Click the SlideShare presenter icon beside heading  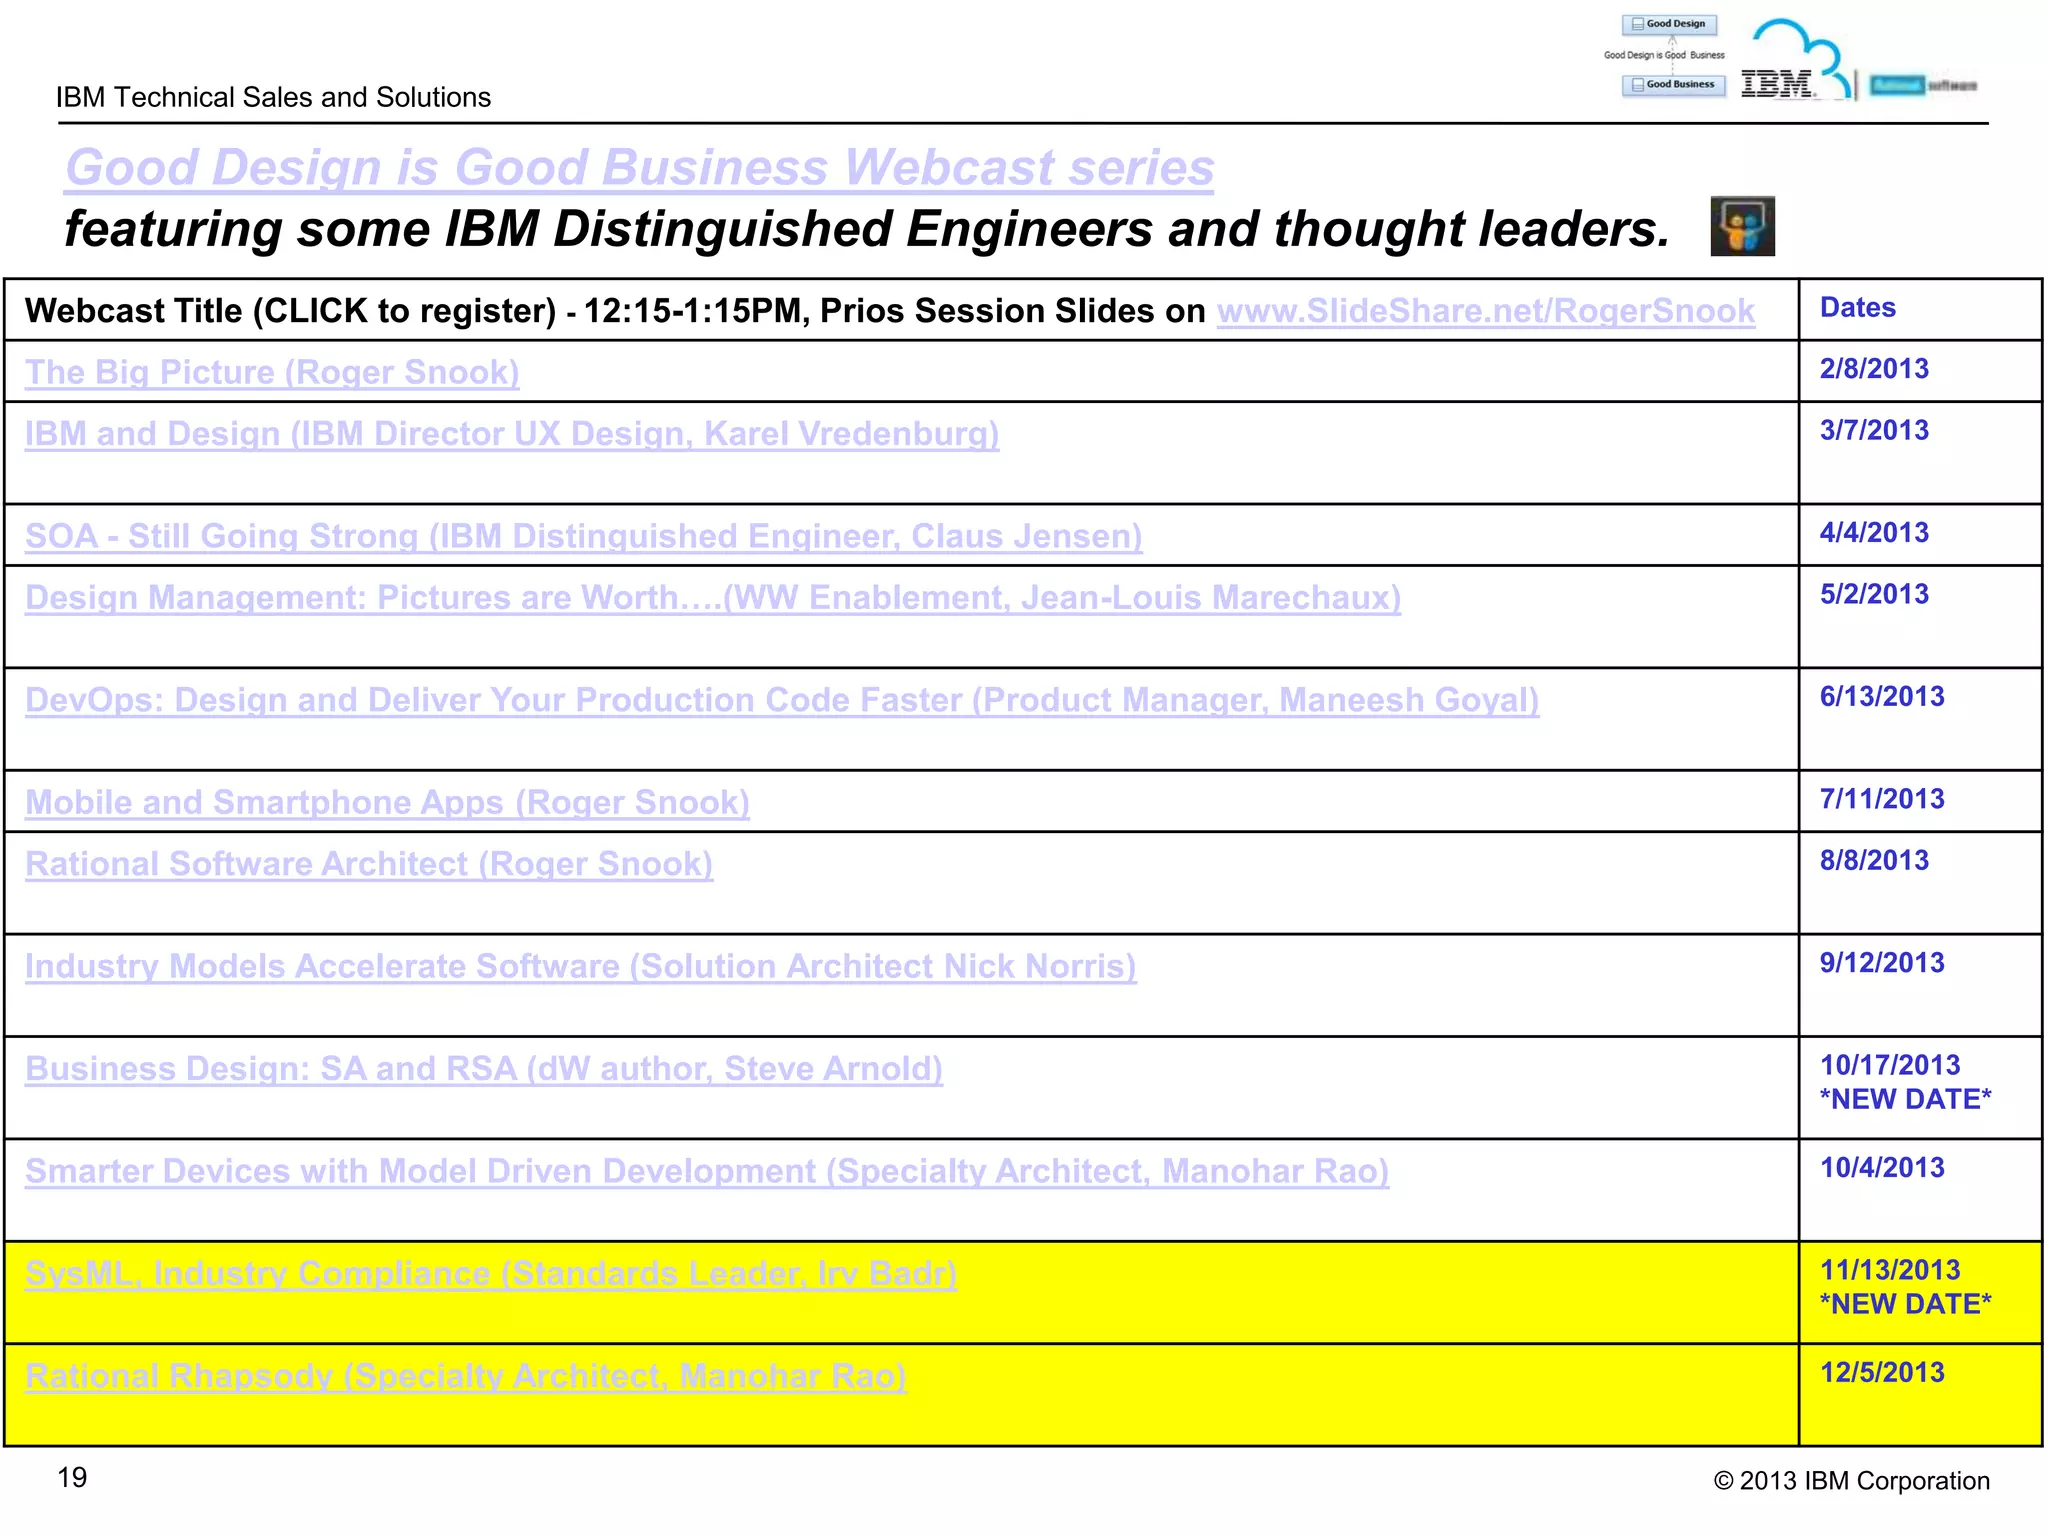click(1742, 226)
